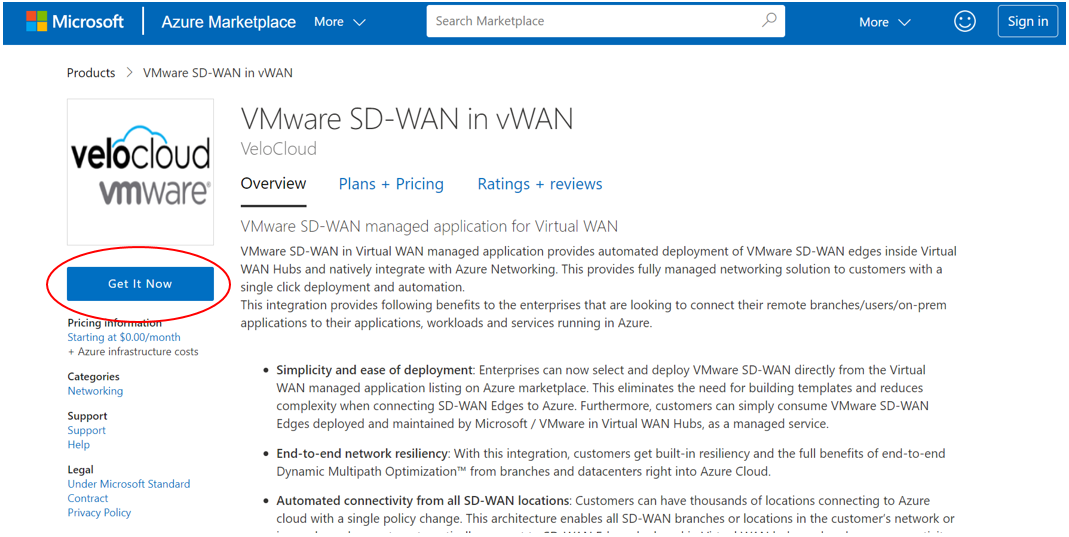
Task: Open Azure Marketplace home link
Action: click(228, 22)
